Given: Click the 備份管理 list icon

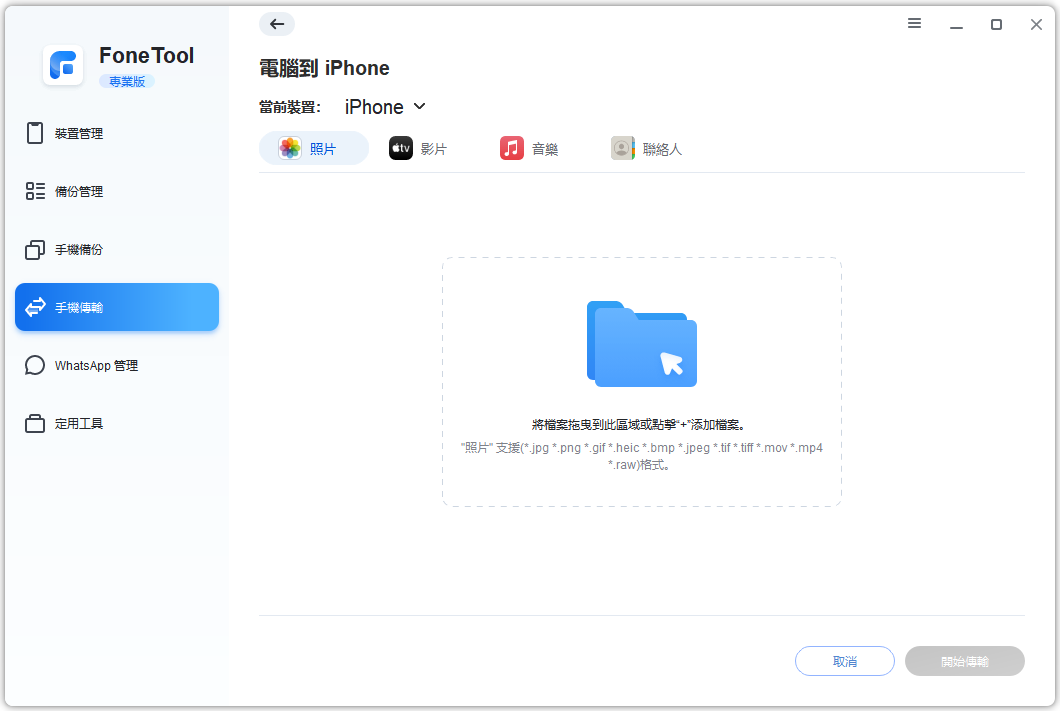Looking at the screenshot, I should (35, 191).
